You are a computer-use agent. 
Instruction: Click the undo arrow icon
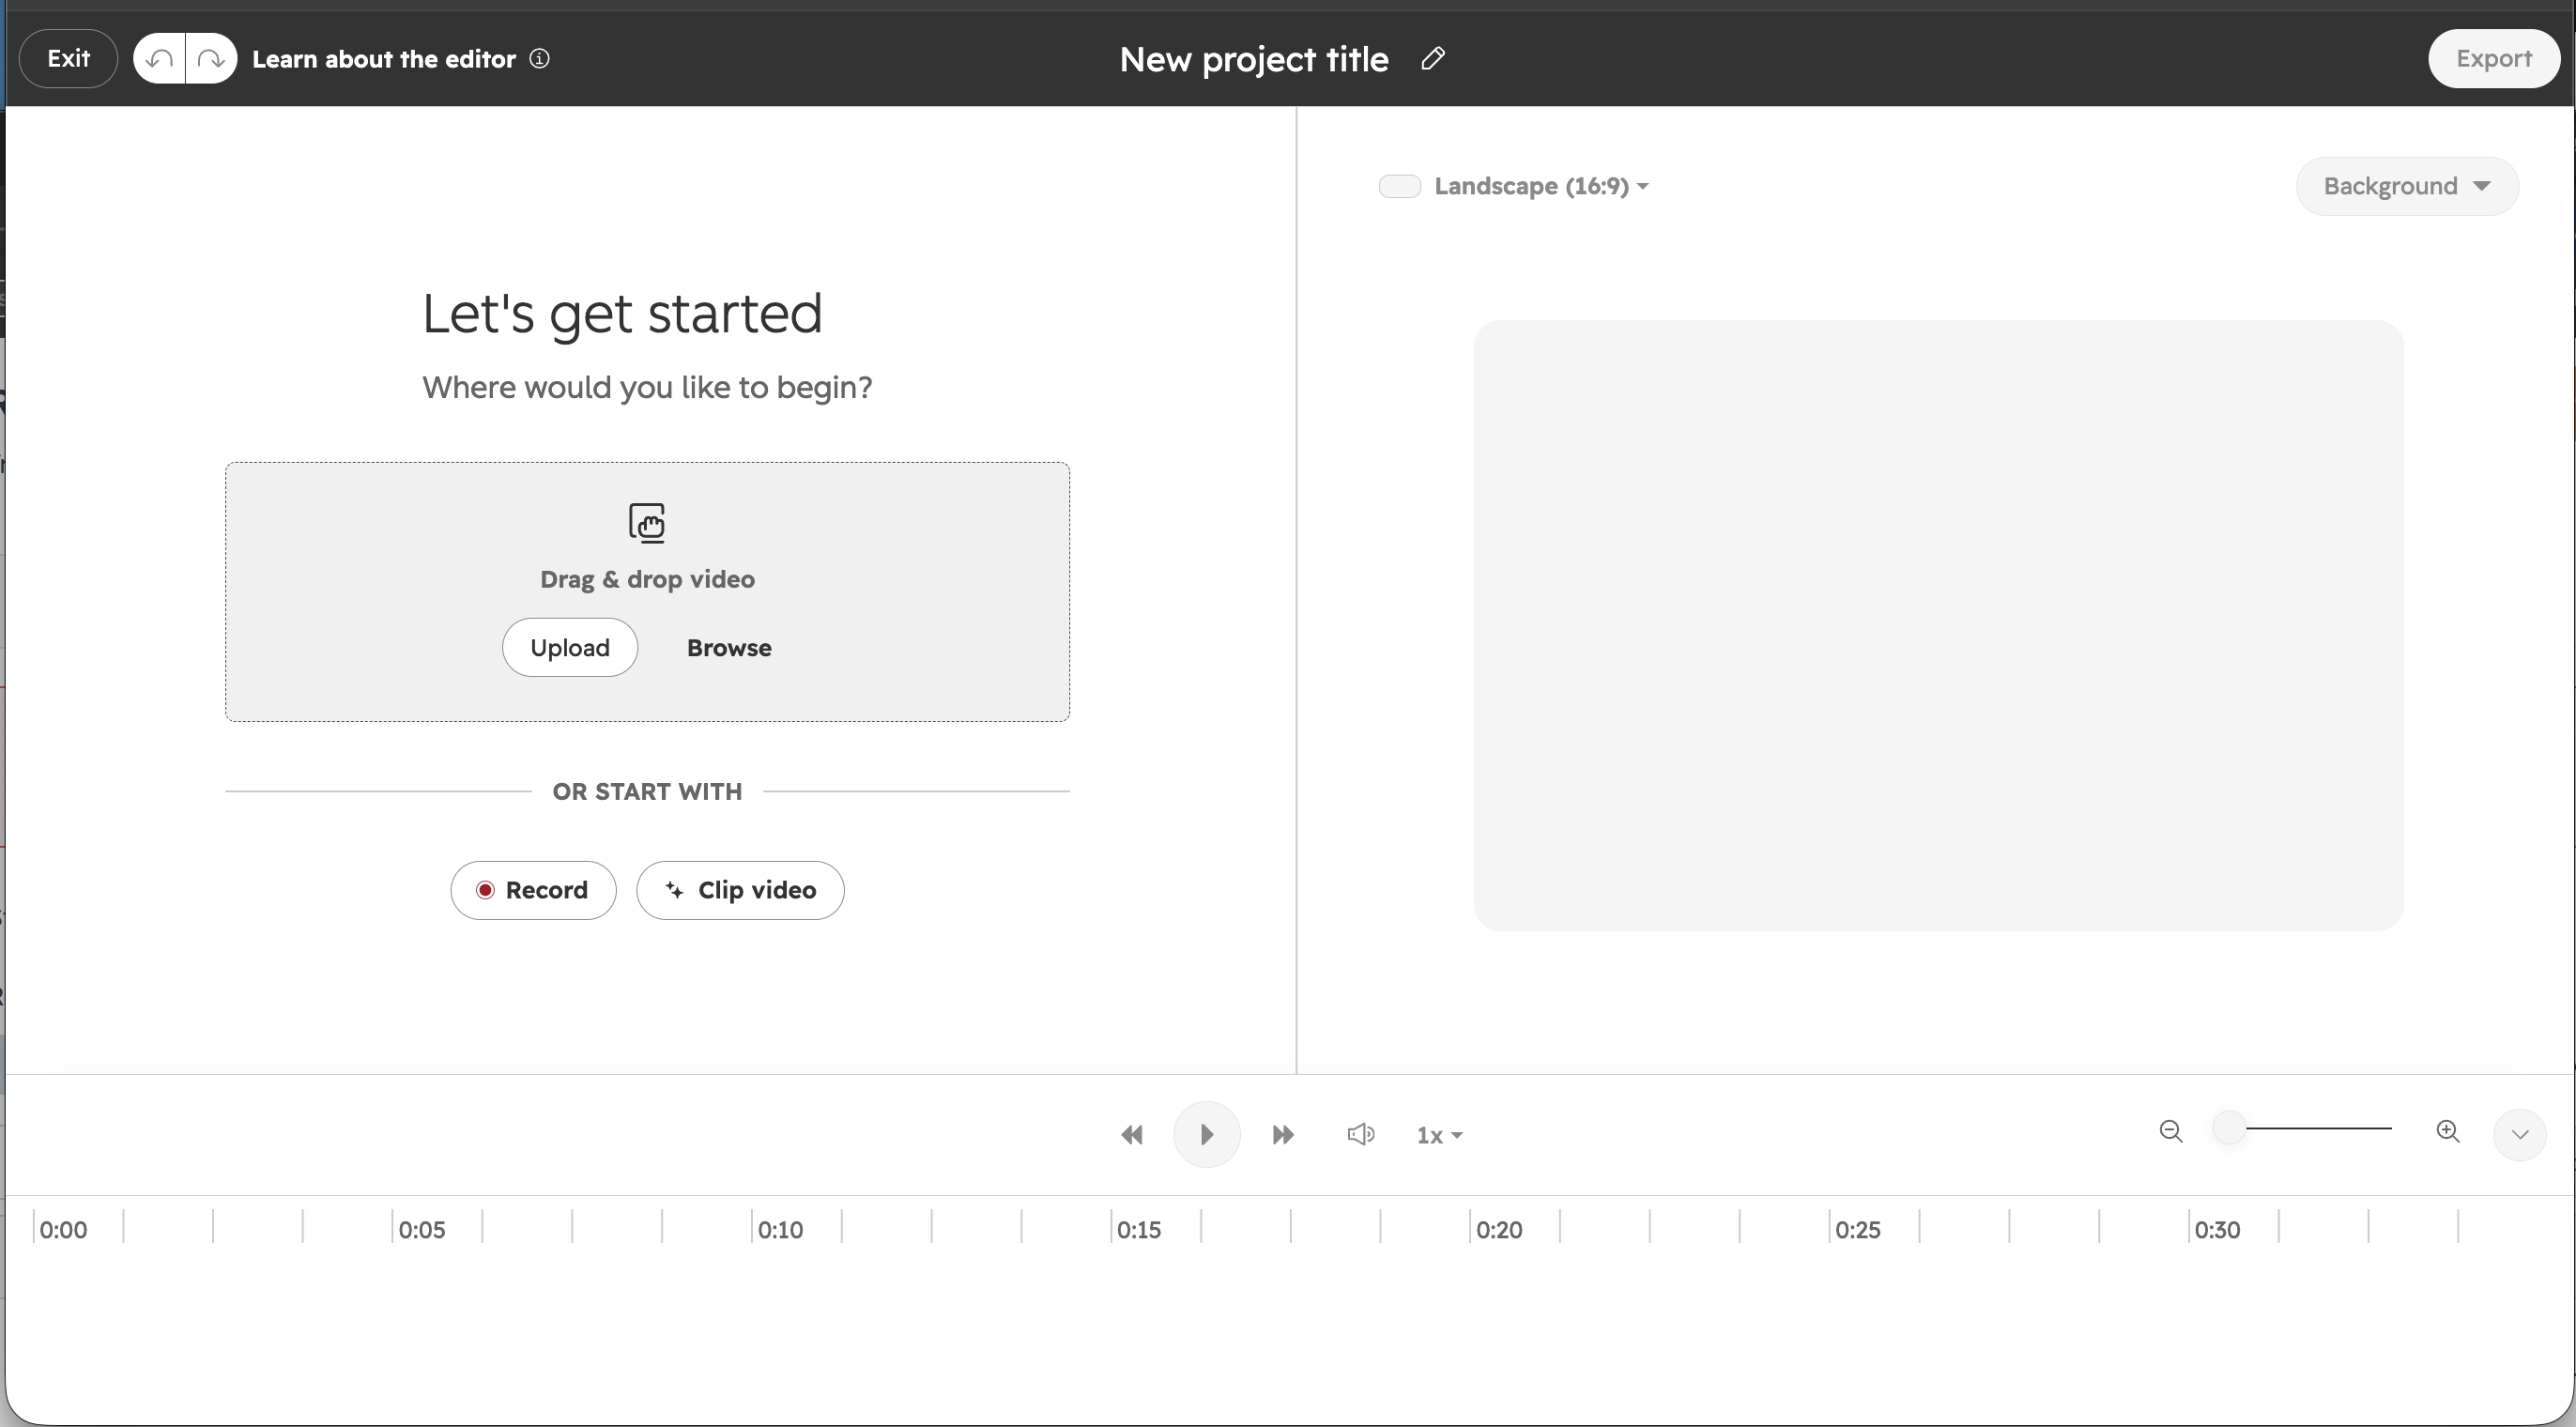[159, 59]
